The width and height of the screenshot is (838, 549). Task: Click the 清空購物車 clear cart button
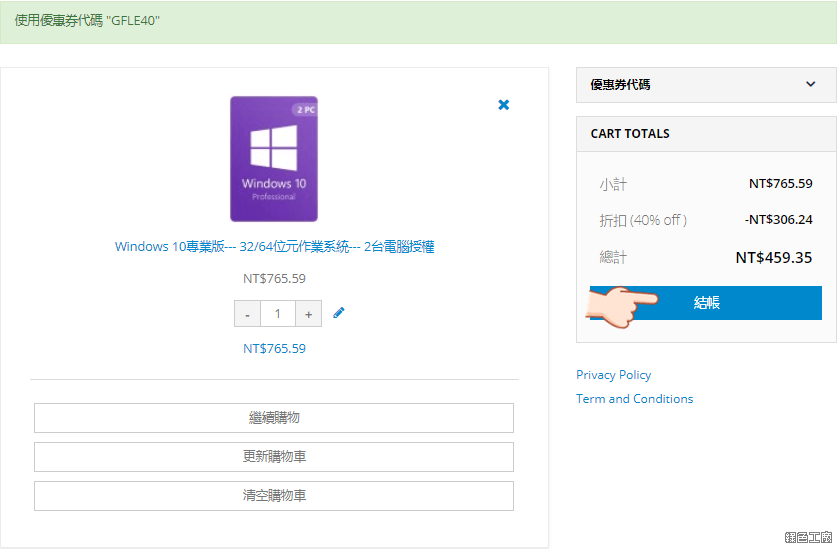(274, 496)
